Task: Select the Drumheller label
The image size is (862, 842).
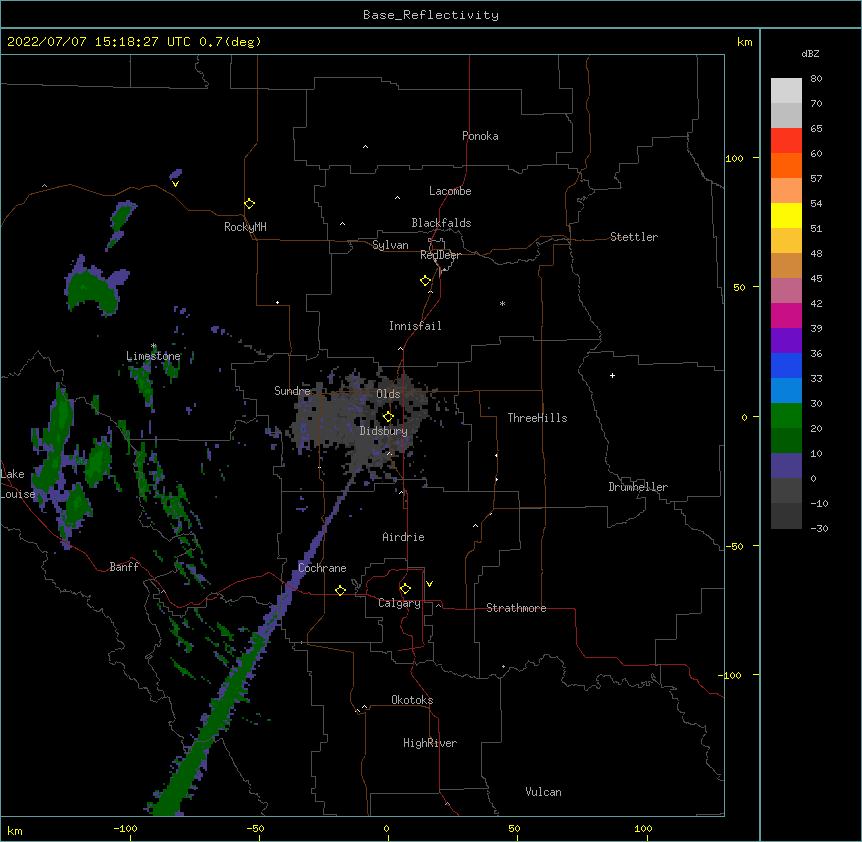Action: 638,487
